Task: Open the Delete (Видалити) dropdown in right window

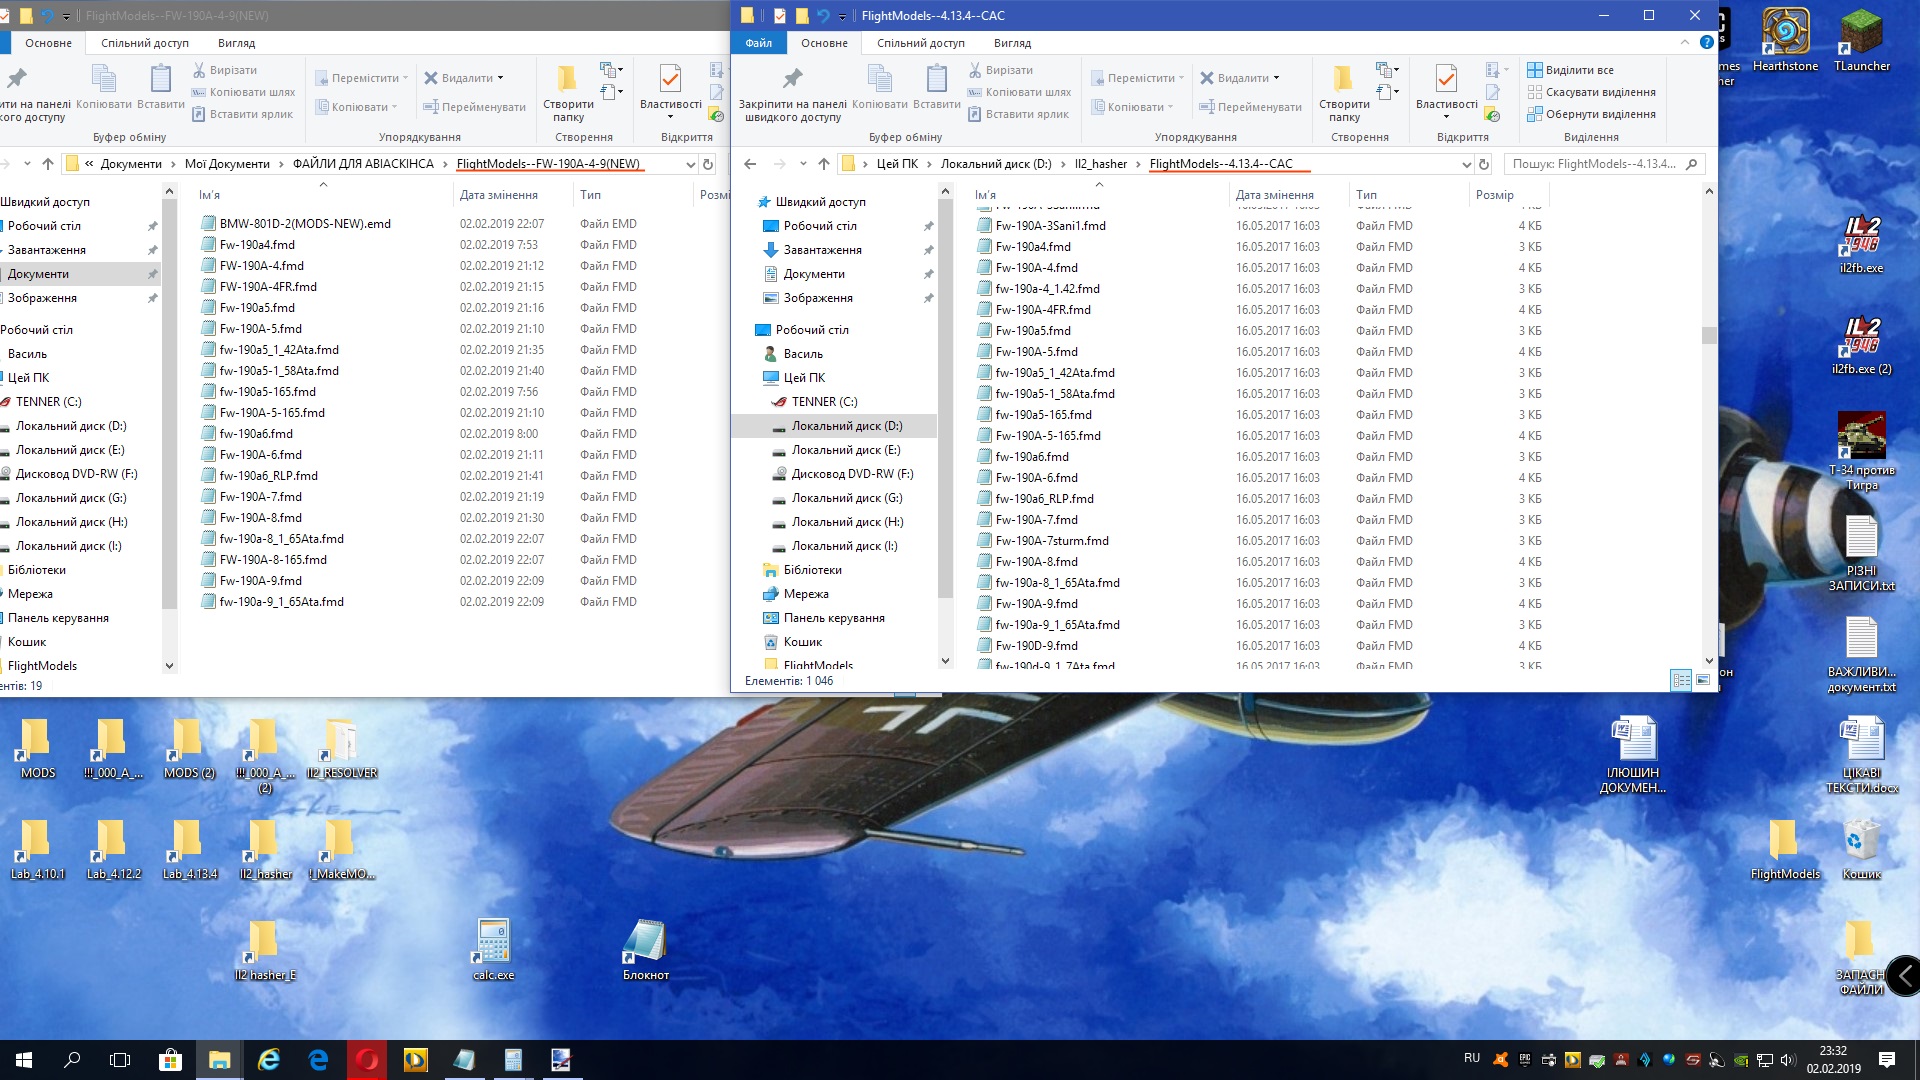Action: 1276,78
